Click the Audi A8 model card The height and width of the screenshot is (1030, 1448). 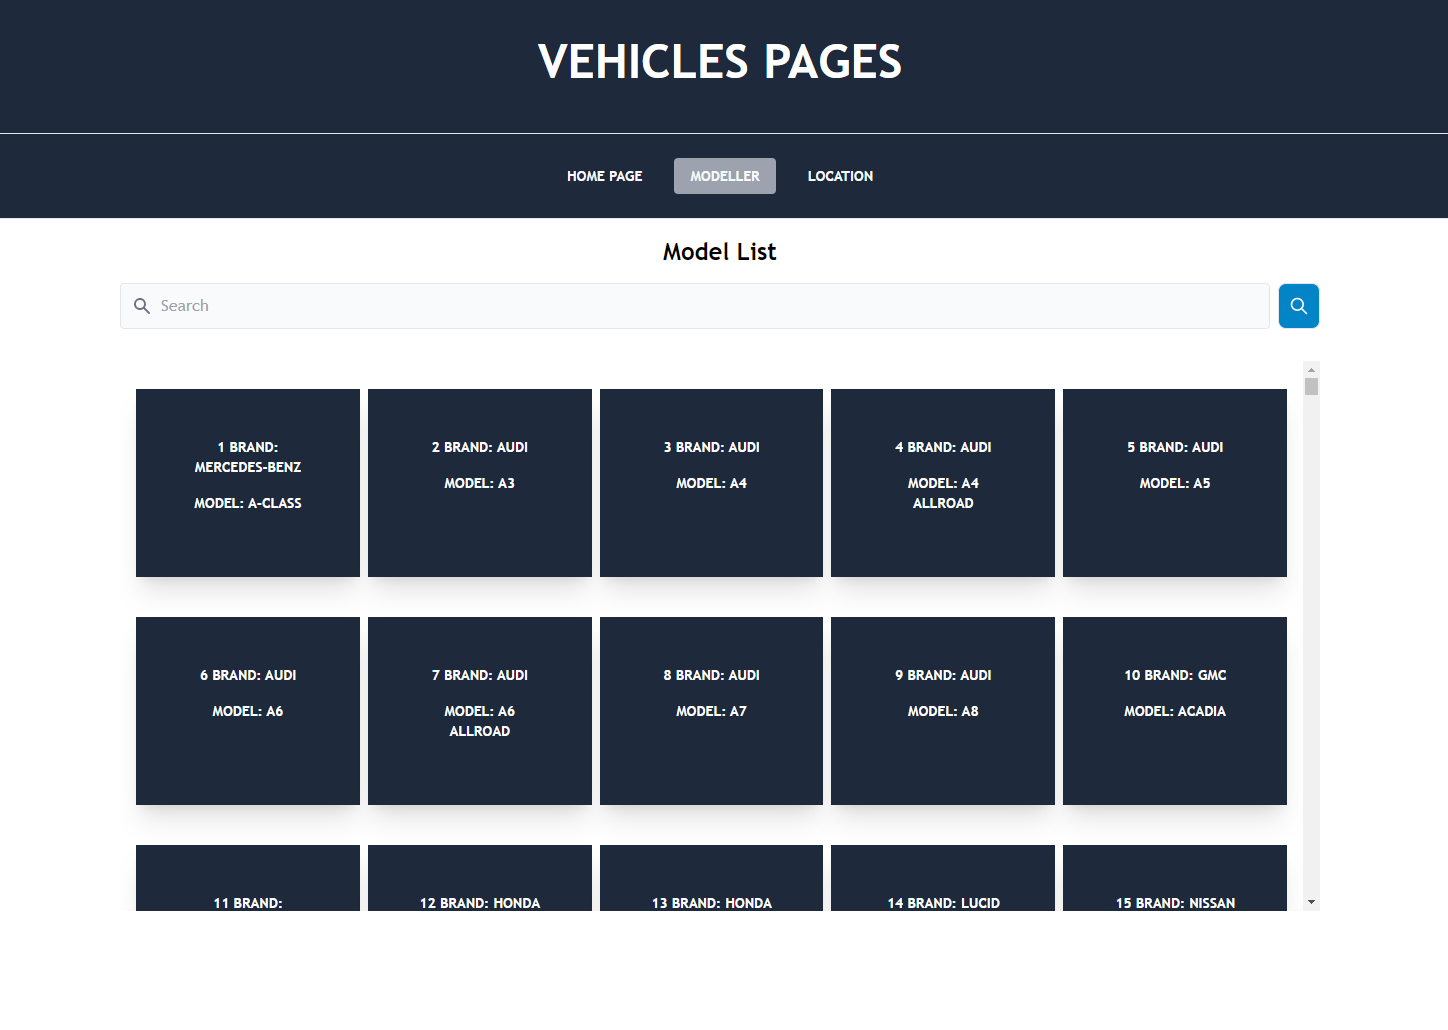[x=942, y=711]
